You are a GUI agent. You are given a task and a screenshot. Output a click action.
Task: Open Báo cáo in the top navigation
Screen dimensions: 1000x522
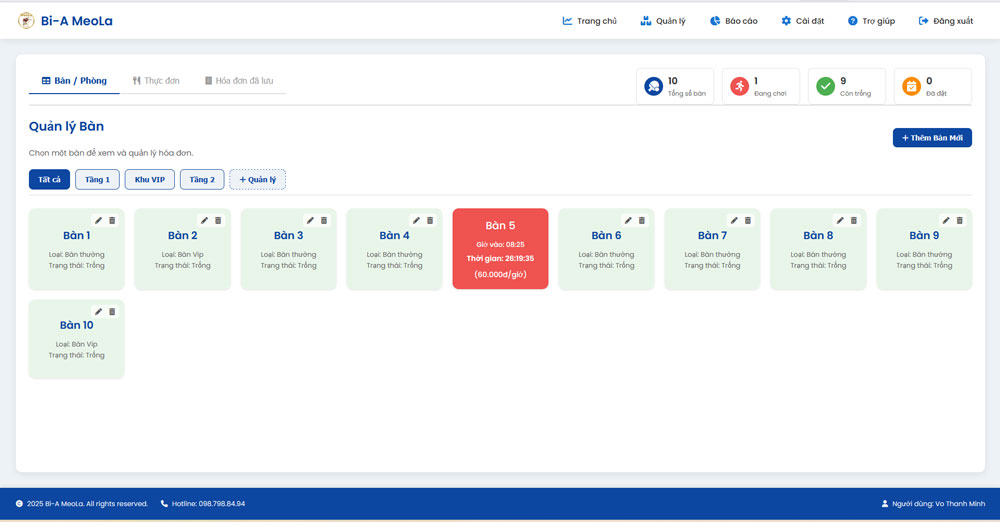tap(733, 21)
